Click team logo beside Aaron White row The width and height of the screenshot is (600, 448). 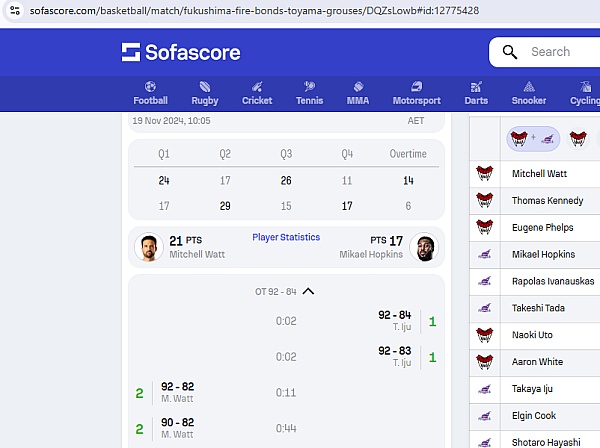(484, 362)
